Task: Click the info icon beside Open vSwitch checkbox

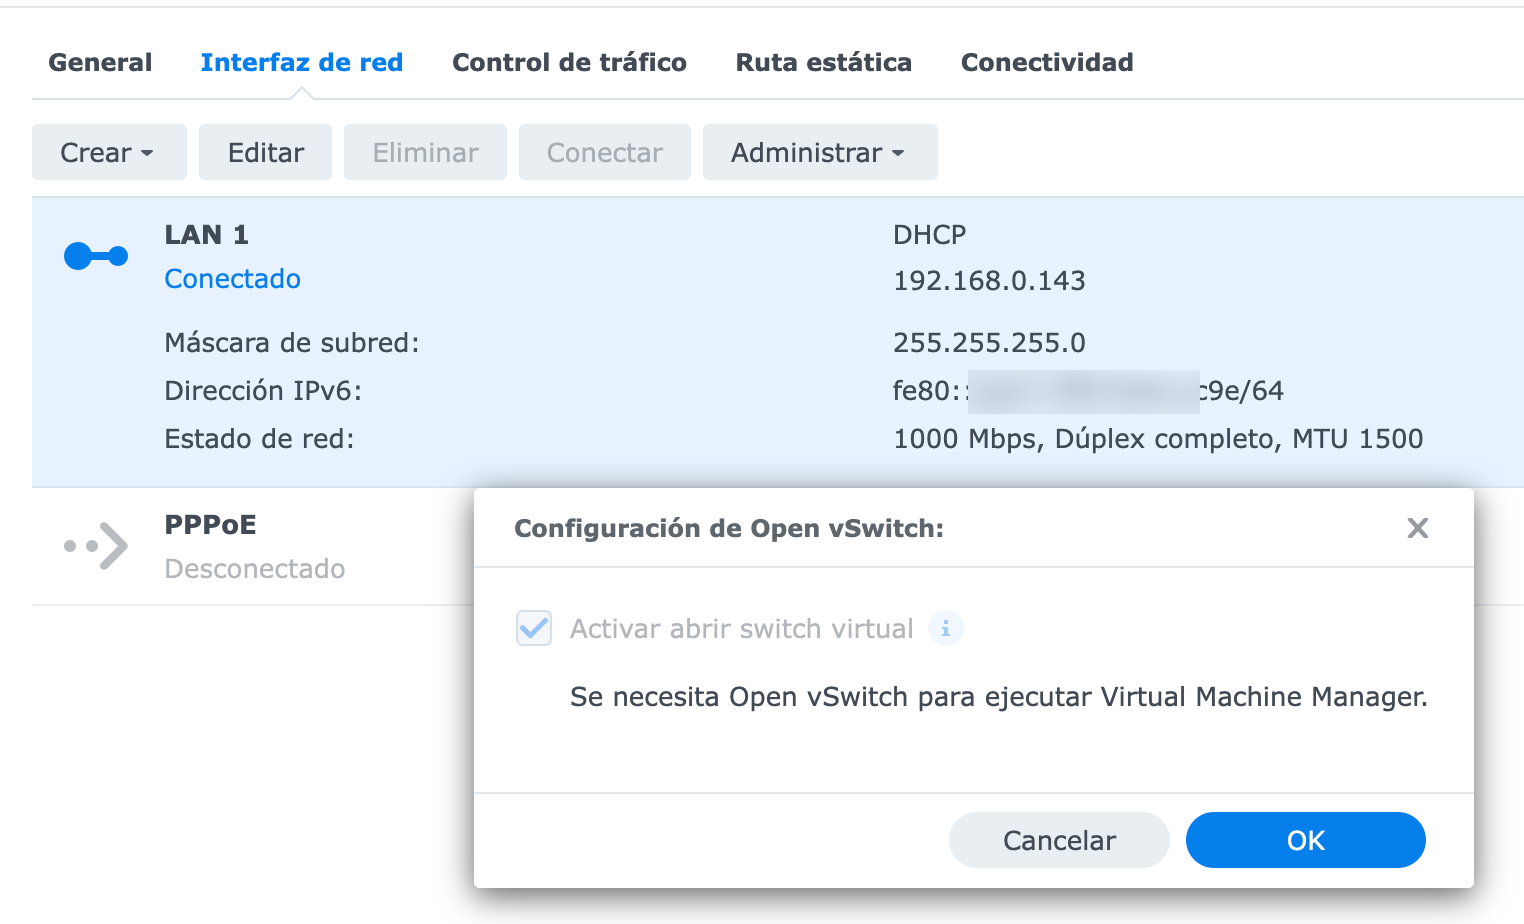Action: 946,628
